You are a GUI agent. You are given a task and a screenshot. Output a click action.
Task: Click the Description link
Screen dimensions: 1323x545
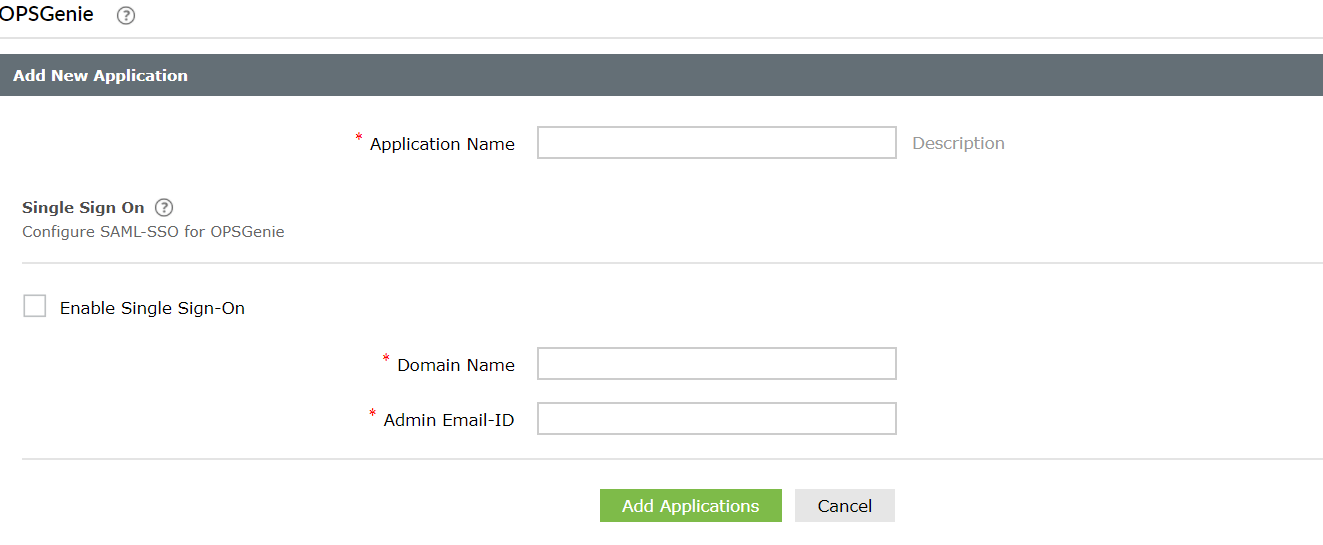[x=958, y=143]
